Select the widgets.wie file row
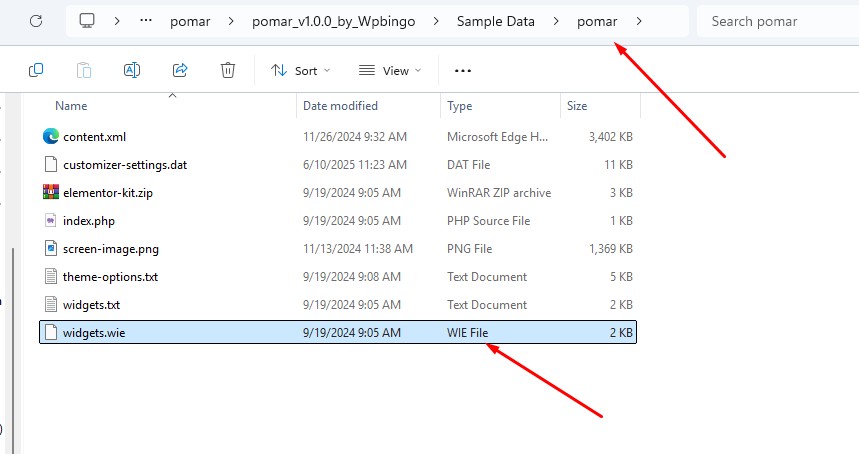Screen dimensions: 859x454 (337, 332)
